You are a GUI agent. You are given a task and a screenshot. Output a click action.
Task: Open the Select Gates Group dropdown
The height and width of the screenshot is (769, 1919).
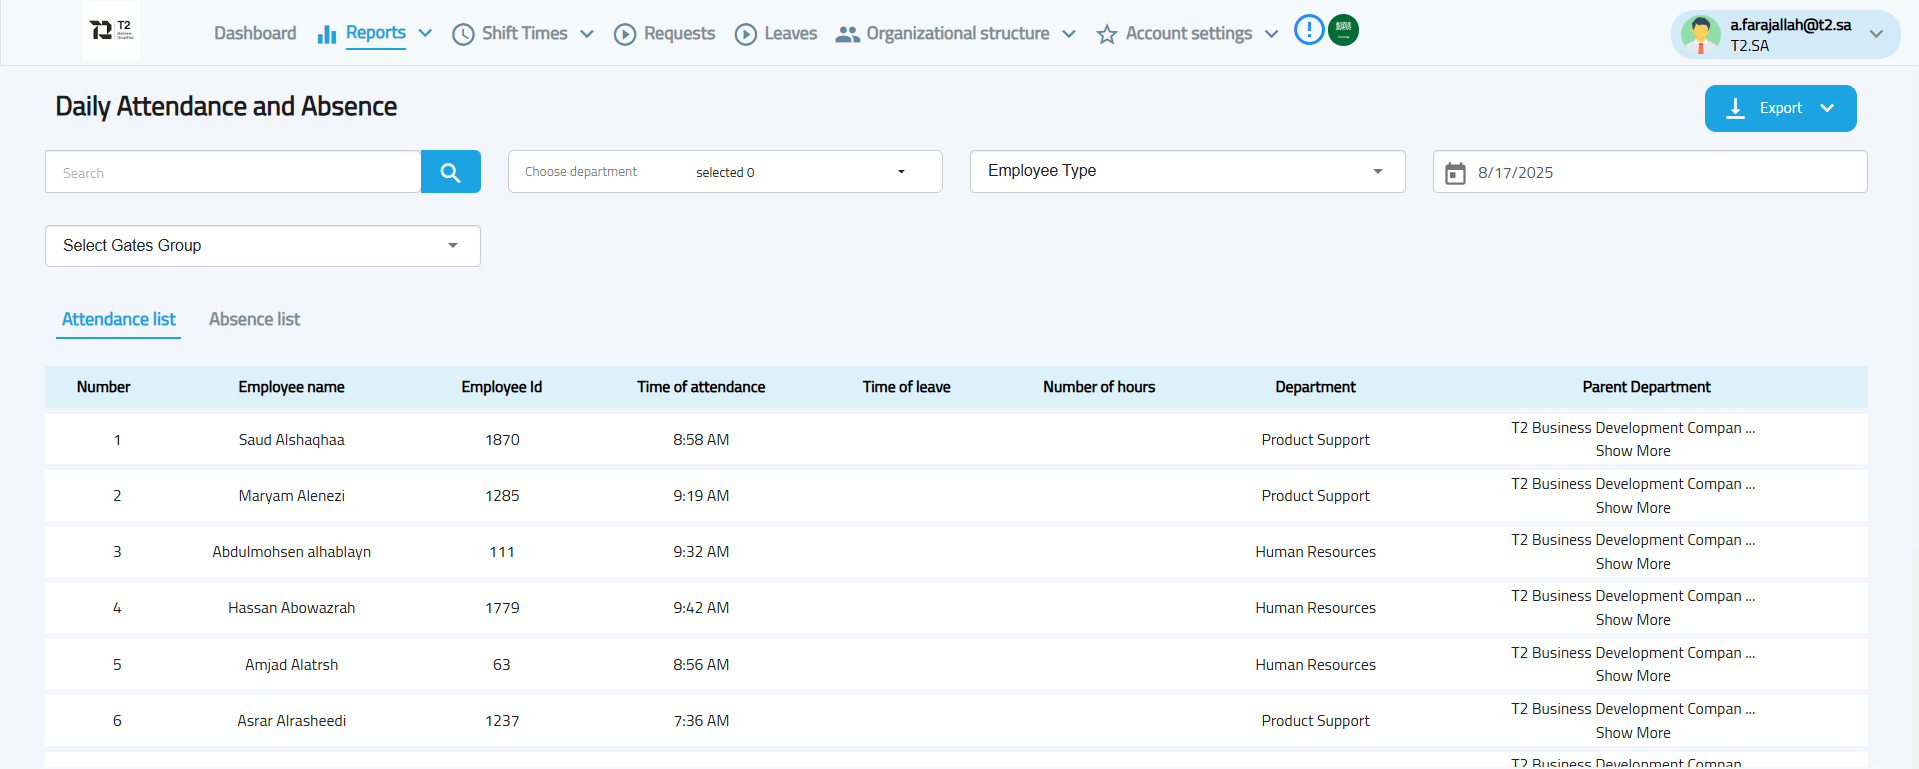click(263, 246)
